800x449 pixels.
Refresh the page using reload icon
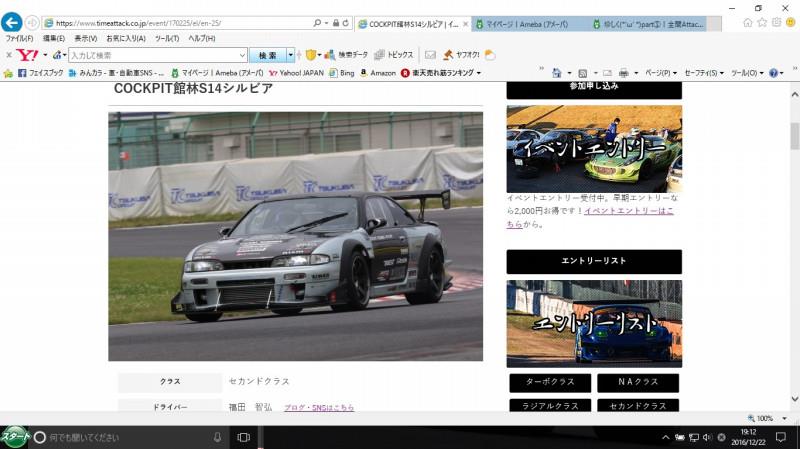coord(345,23)
